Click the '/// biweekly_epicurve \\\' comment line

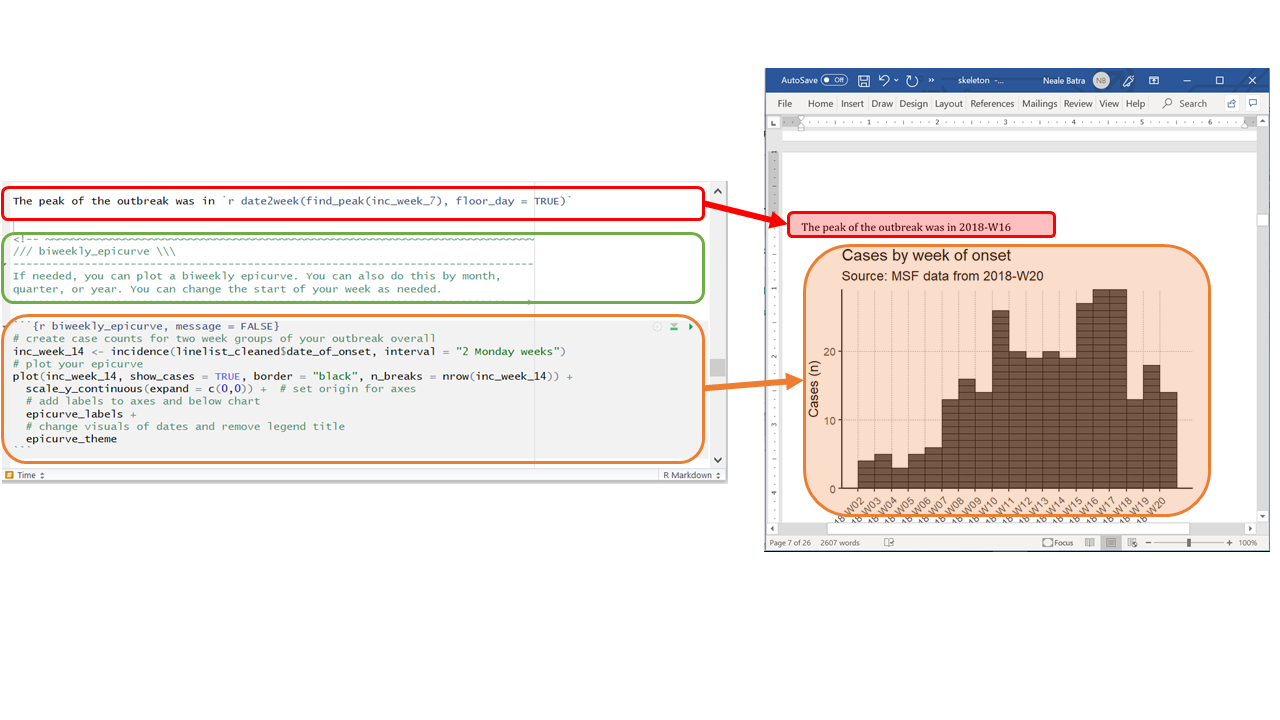94,252
